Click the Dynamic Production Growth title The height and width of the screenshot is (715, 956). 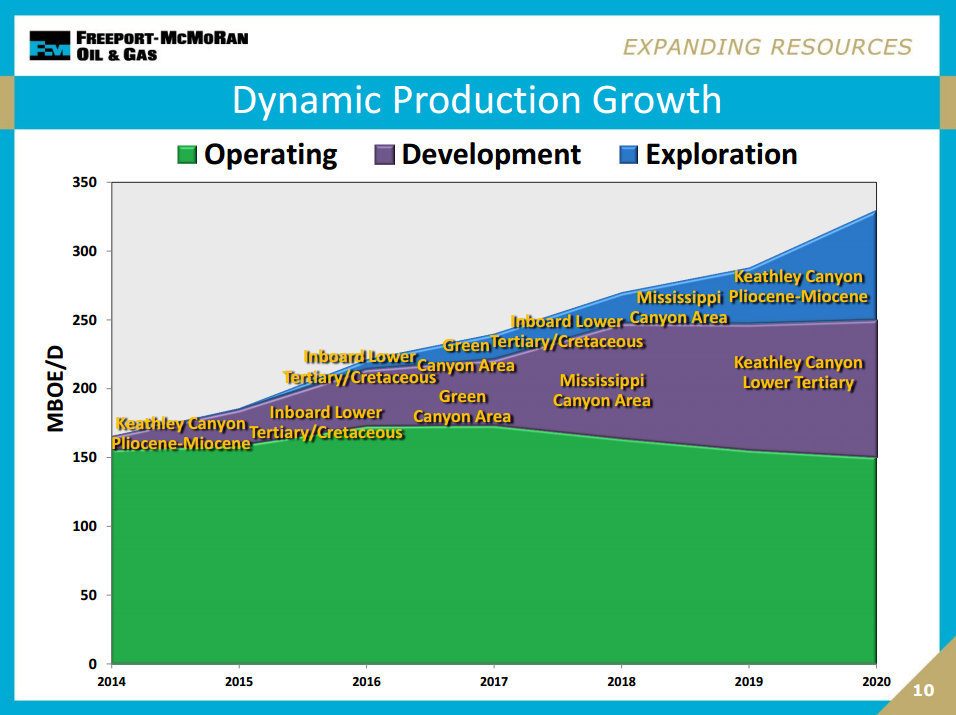(476, 100)
